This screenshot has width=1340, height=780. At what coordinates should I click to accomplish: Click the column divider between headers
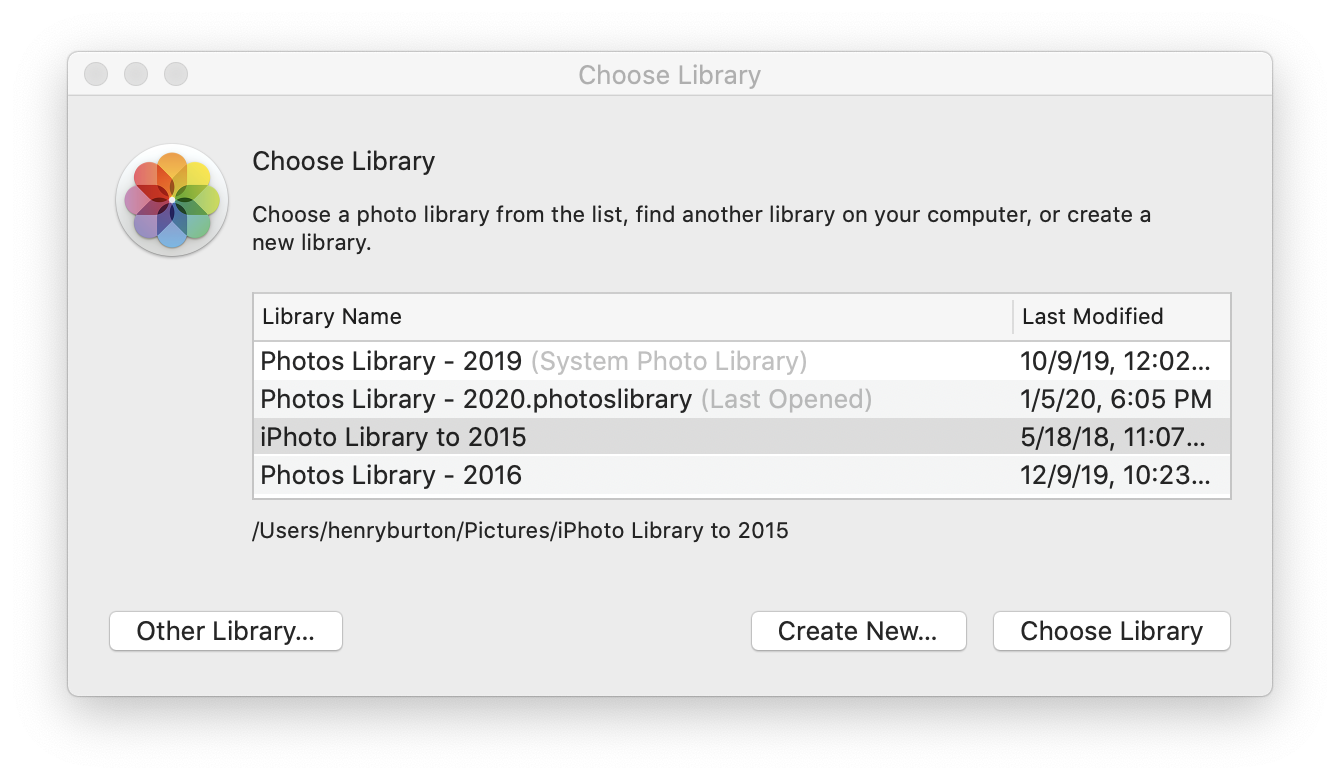[1013, 317]
